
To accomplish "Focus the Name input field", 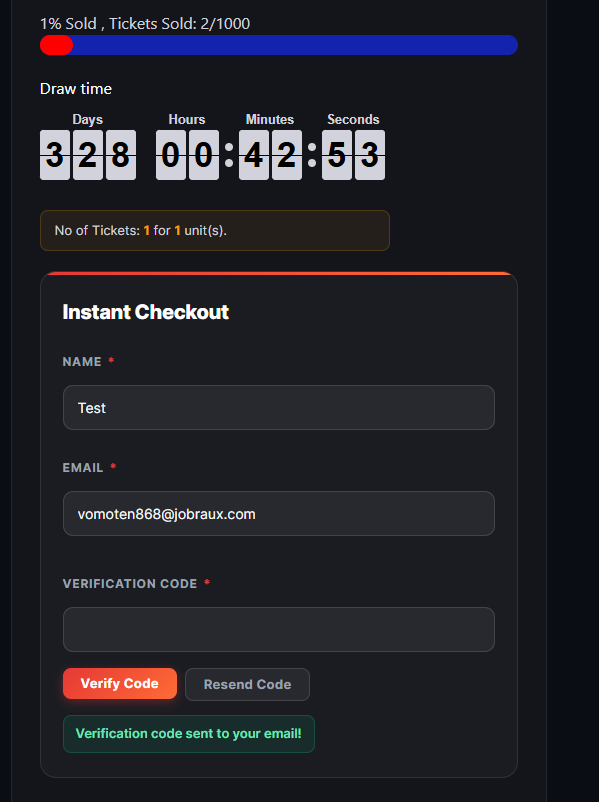I will click(x=279, y=408).
